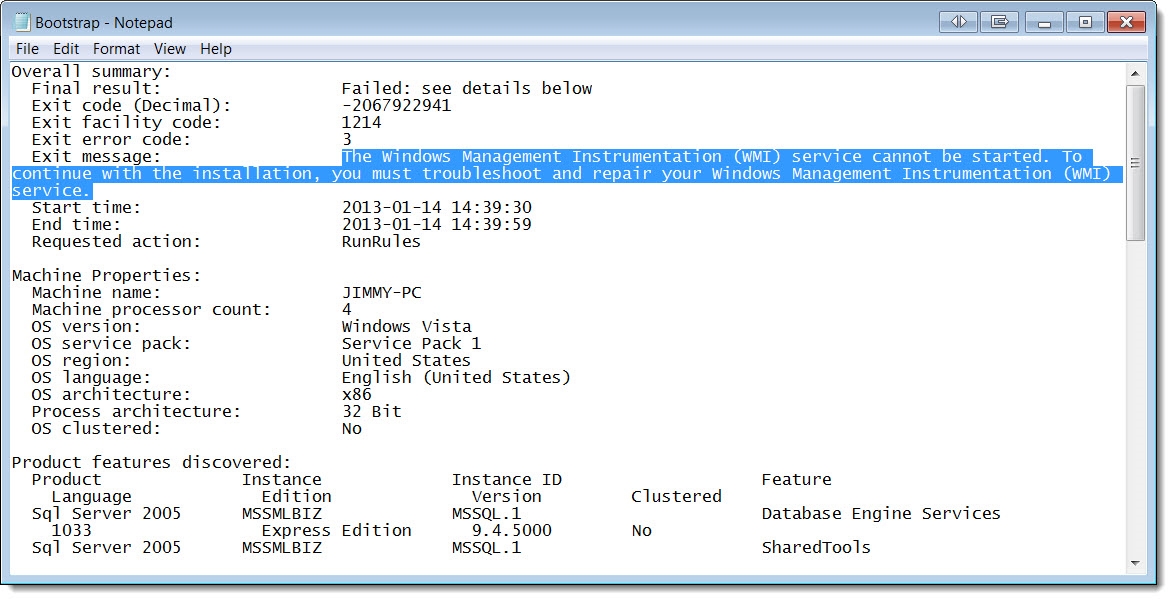Open the Edit menu

pos(66,49)
